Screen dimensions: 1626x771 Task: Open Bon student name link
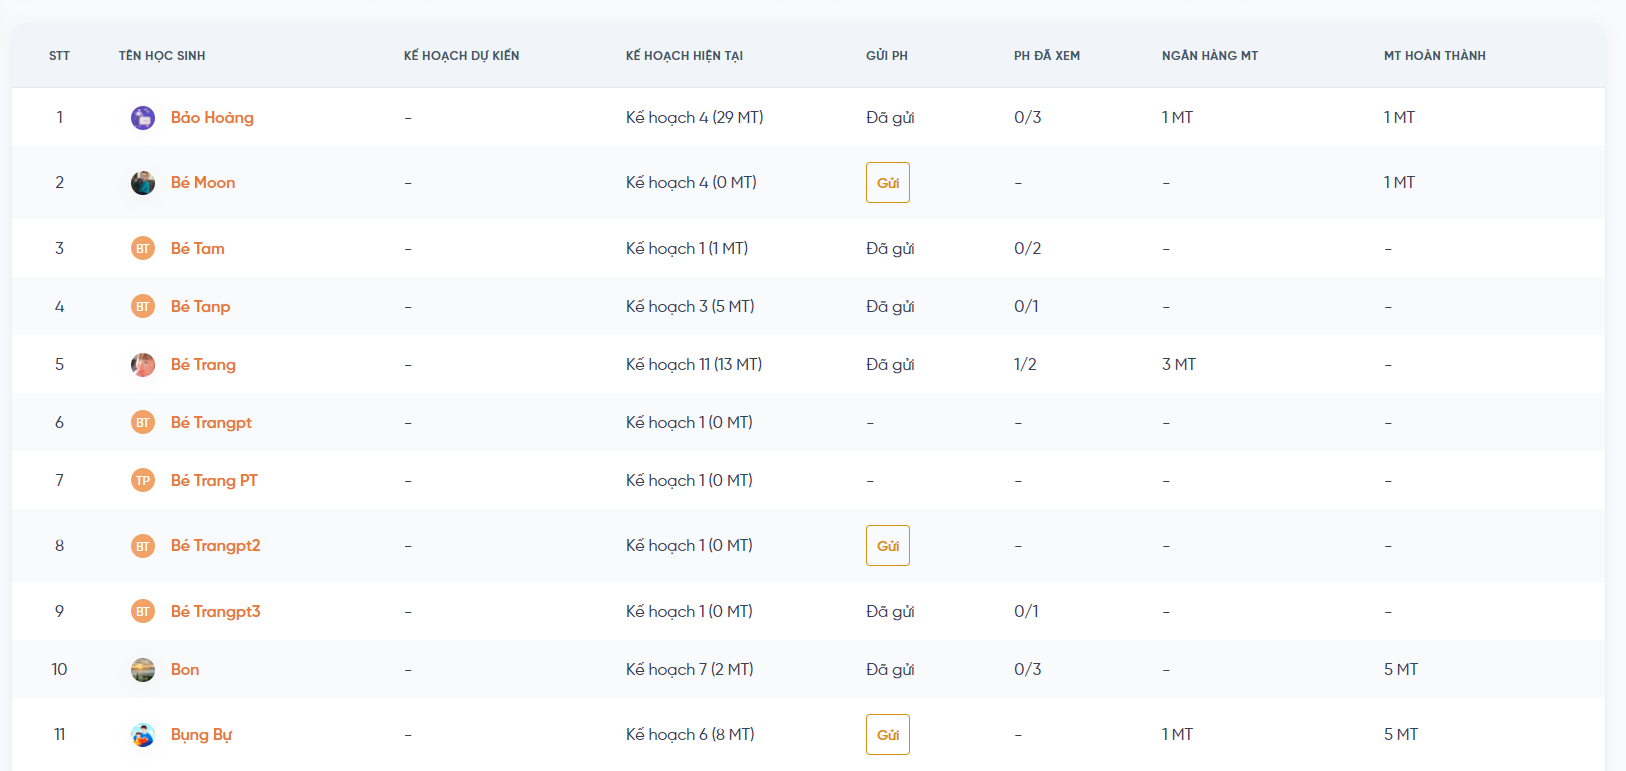point(185,670)
